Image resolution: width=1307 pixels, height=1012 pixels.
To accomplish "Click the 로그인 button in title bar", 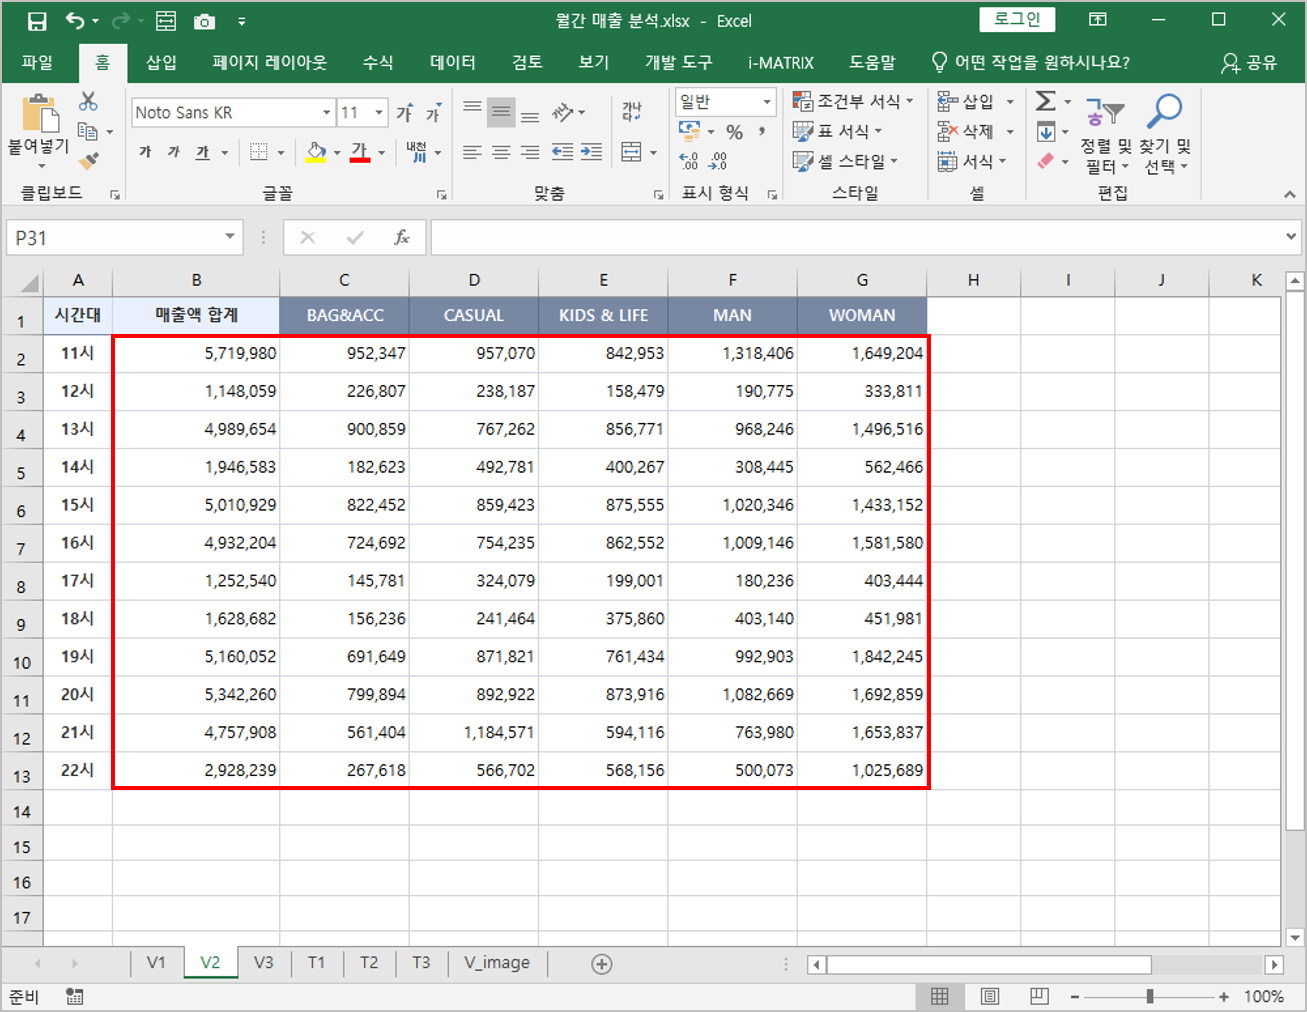I will click(x=1017, y=19).
